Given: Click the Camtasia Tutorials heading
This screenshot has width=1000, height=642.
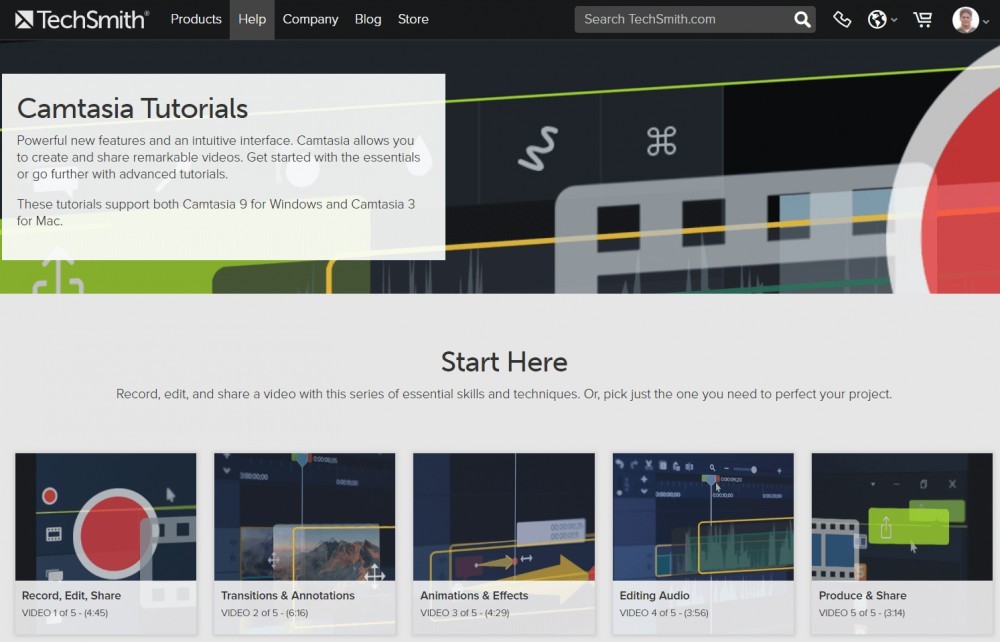Looking at the screenshot, I should 132,108.
